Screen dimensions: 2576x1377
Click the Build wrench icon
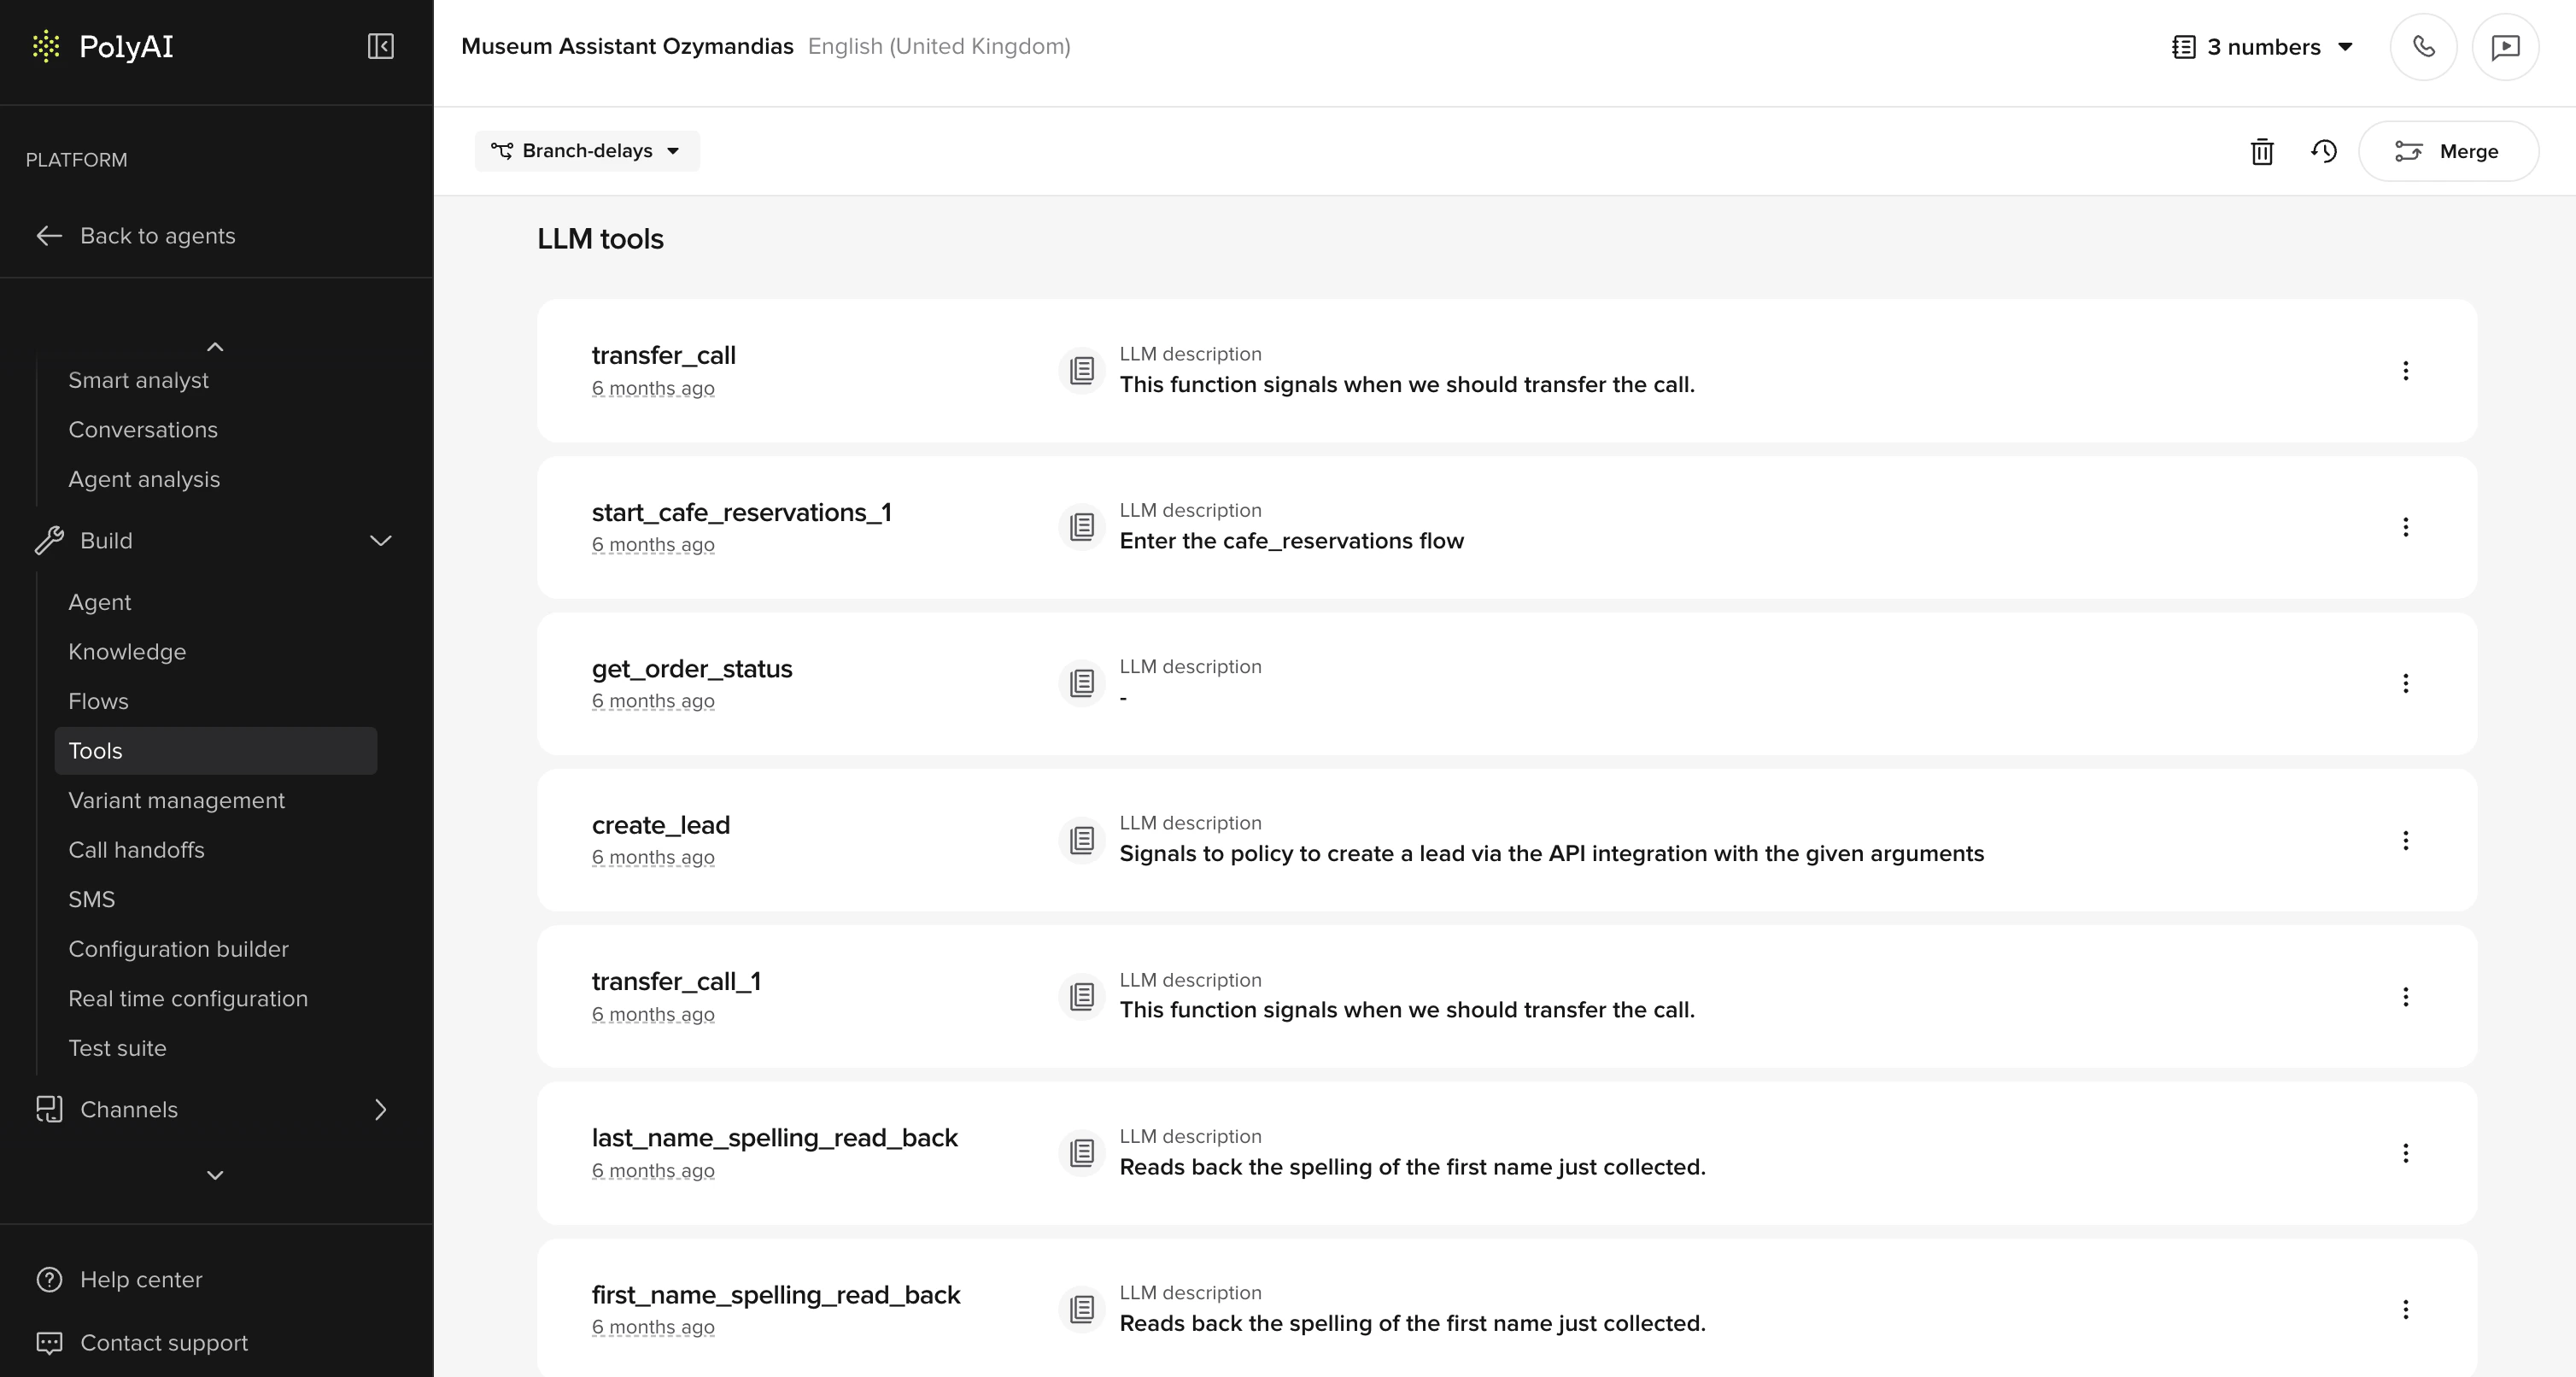click(x=47, y=540)
